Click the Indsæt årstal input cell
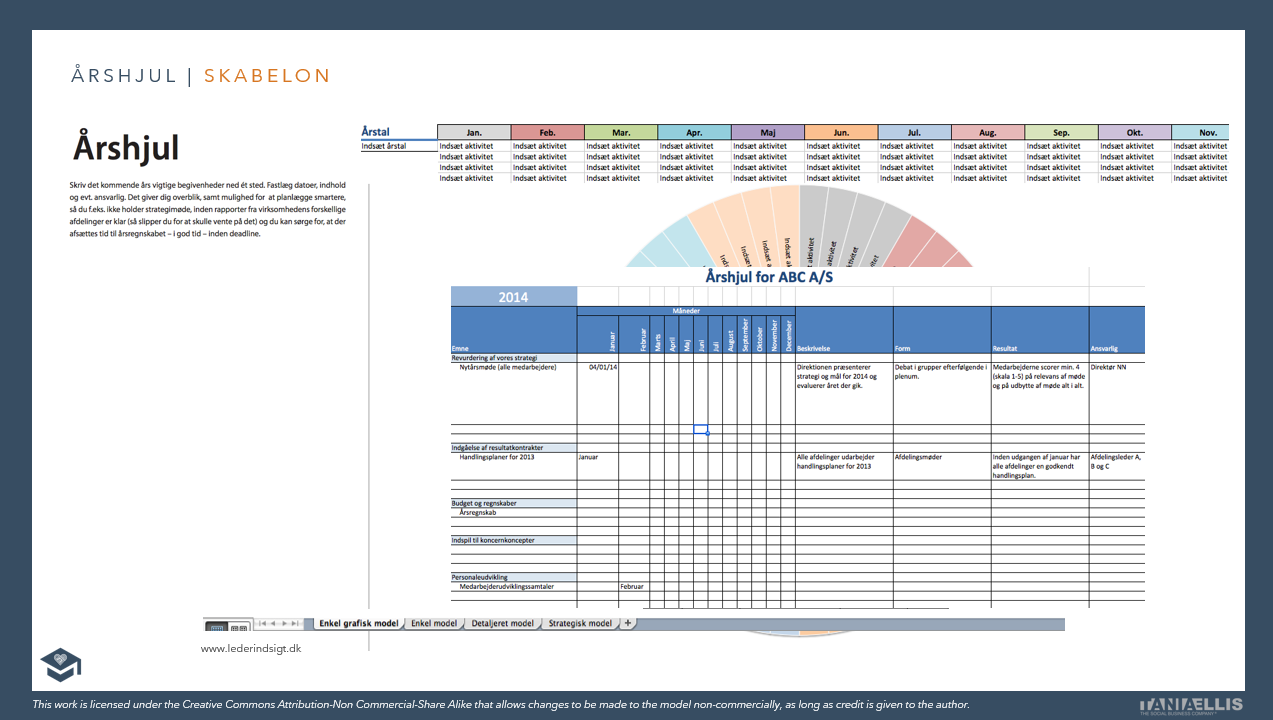This screenshot has height=720, width=1273. pos(398,146)
